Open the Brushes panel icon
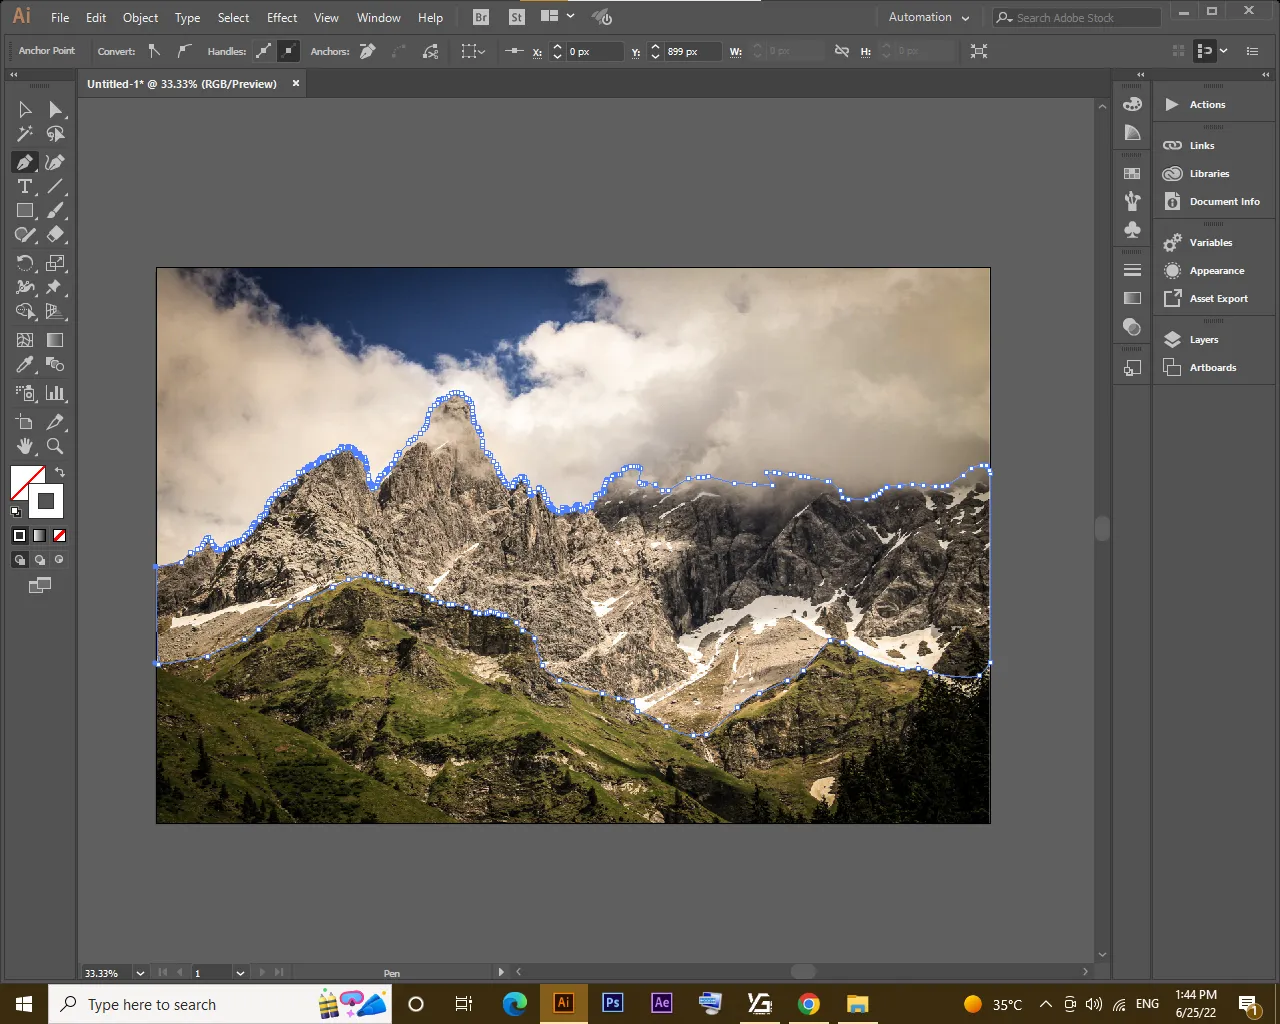The image size is (1280, 1024). click(1132, 201)
